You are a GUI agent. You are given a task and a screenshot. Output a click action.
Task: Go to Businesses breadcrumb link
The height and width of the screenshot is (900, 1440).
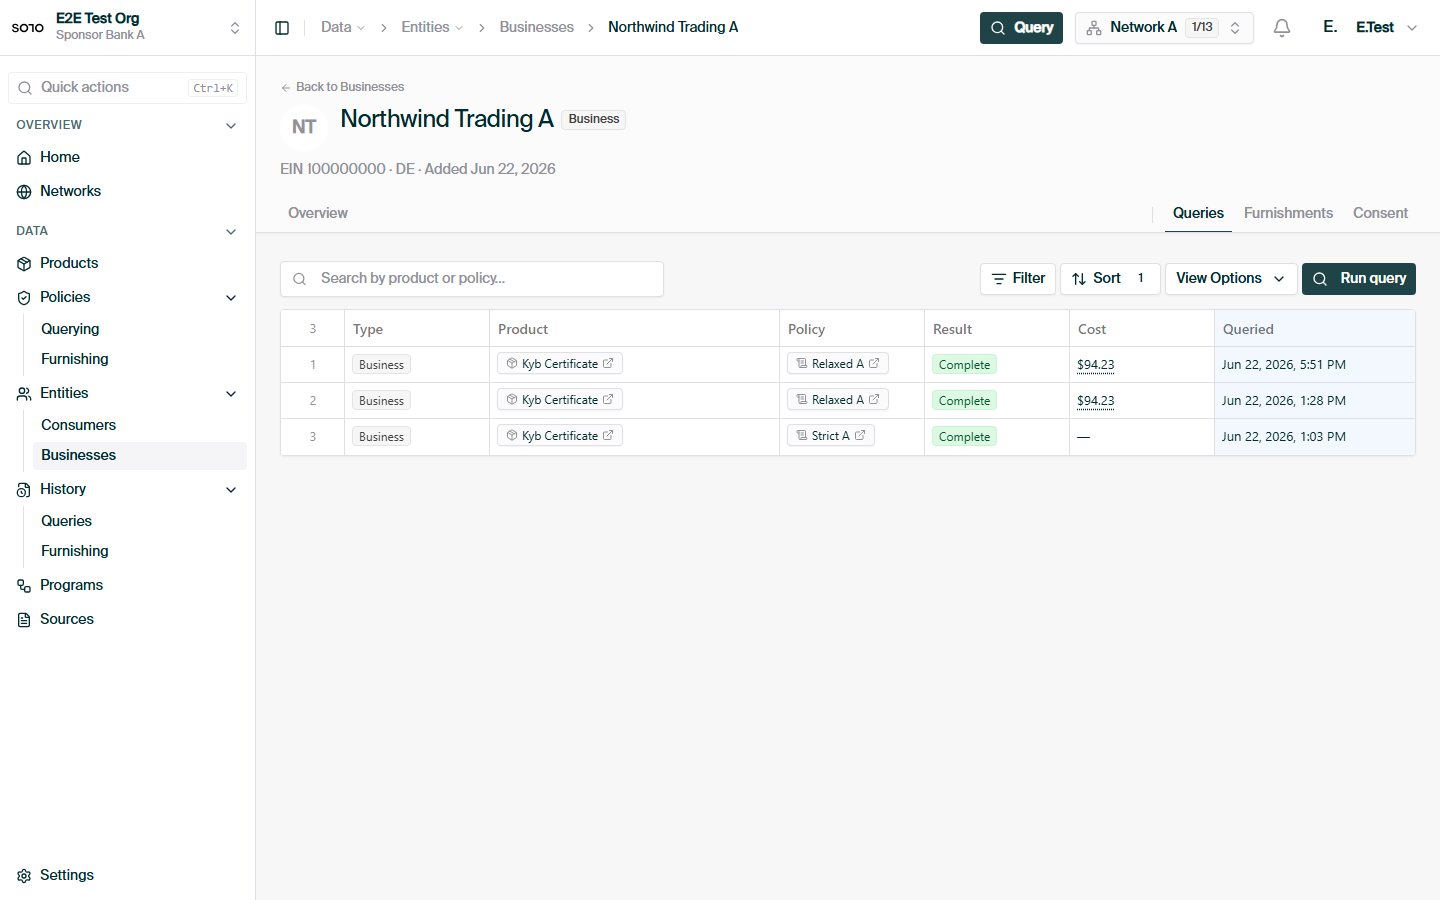click(537, 27)
